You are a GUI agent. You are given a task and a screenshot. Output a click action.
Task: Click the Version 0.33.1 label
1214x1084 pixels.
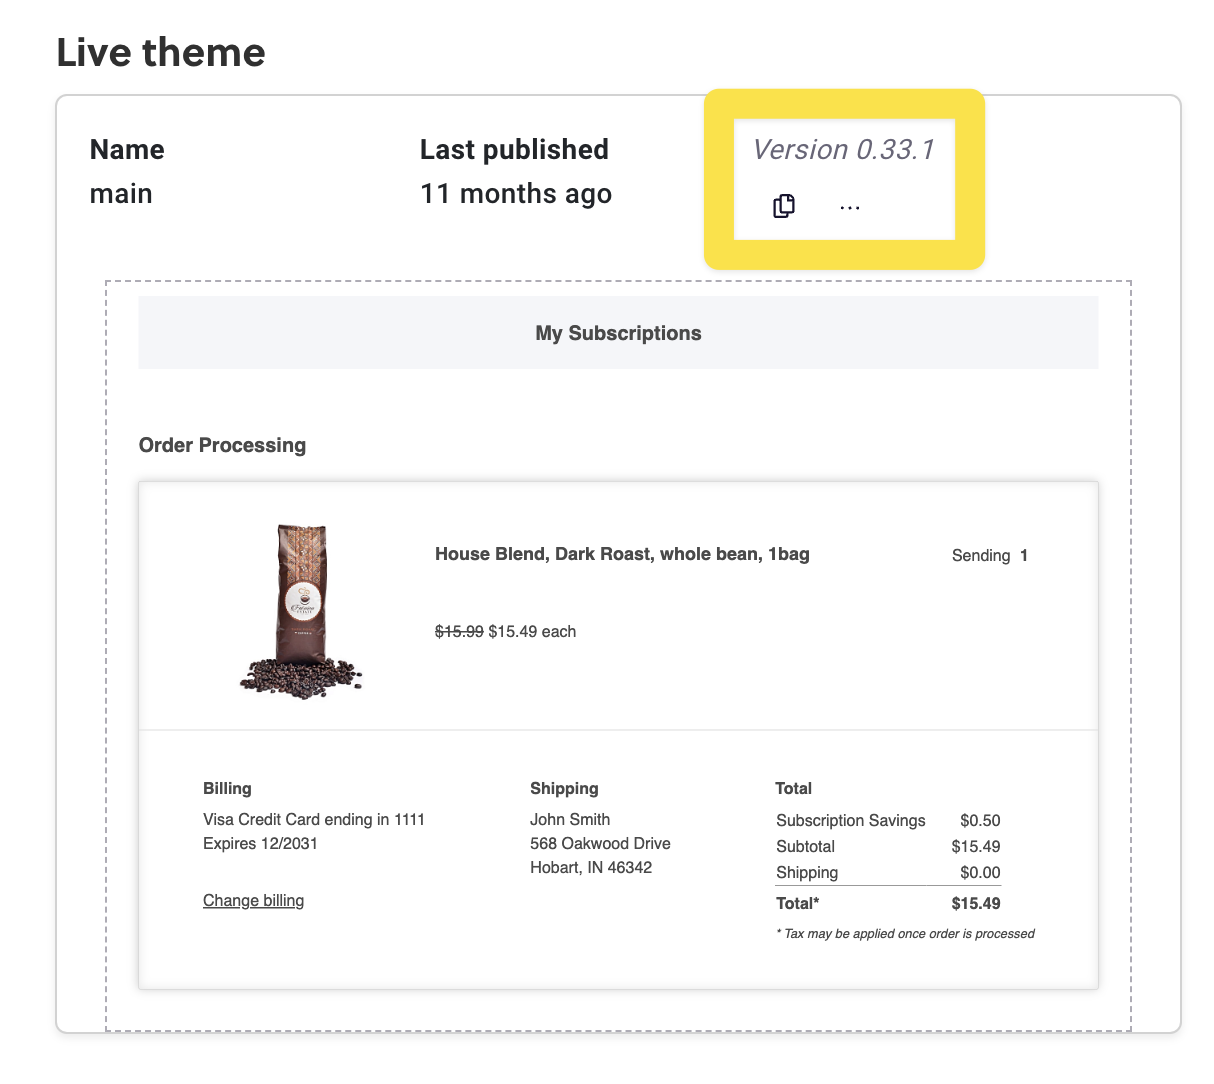pos(843,150)
